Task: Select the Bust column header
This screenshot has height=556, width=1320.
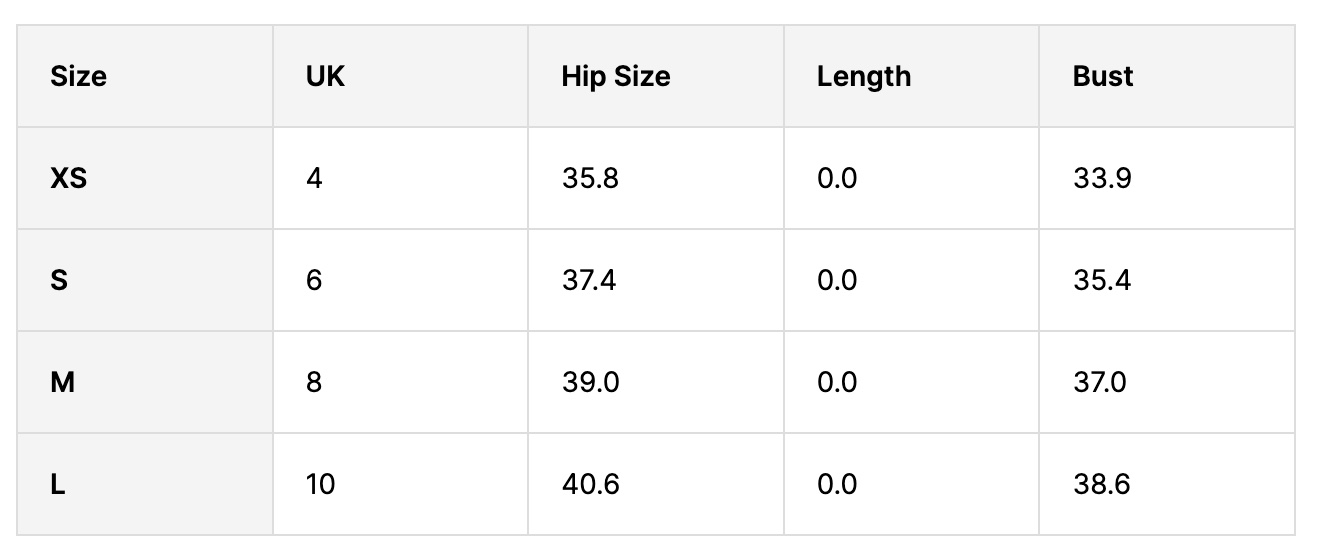Action: pyautogui.click(x=1102, y=77)
